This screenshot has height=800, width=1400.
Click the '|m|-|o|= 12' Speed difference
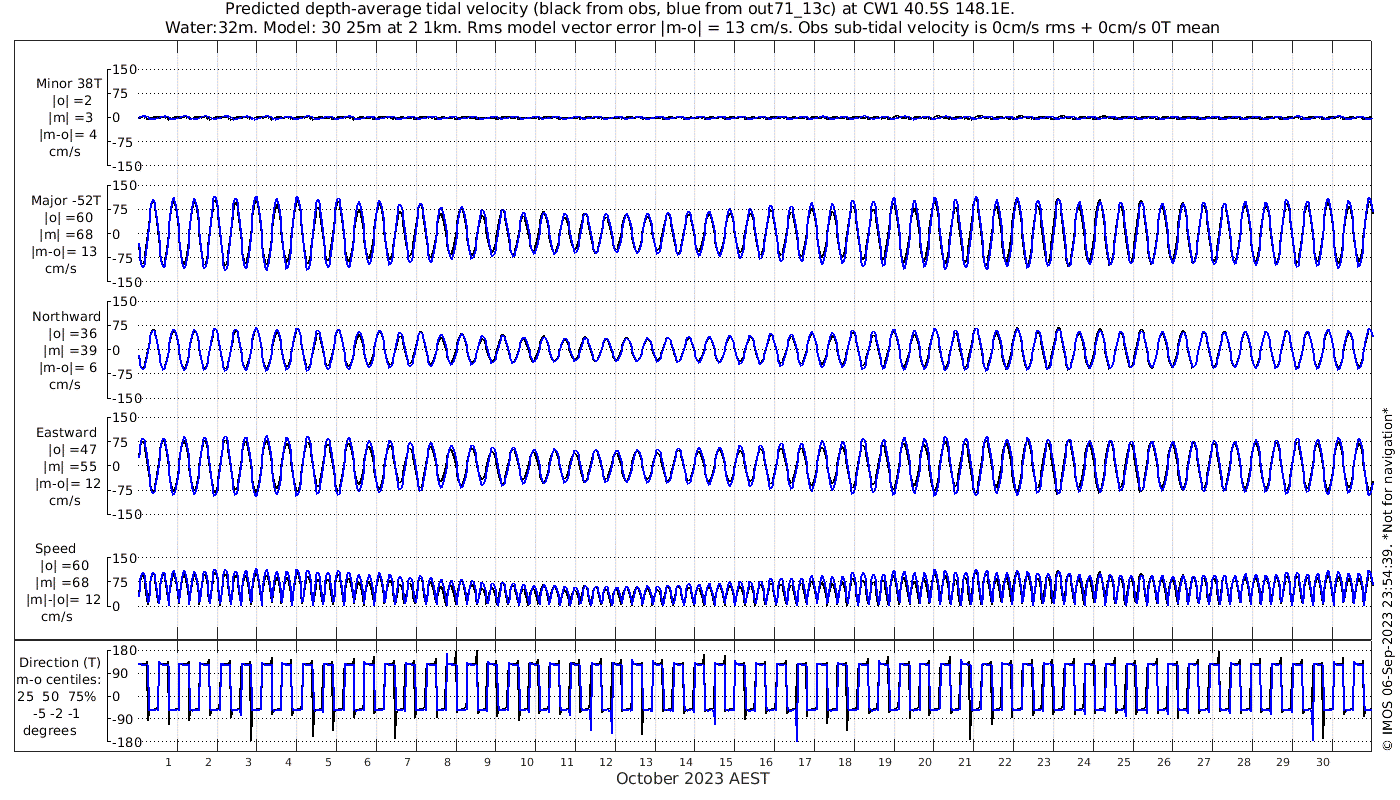click(x=64, y=600)
